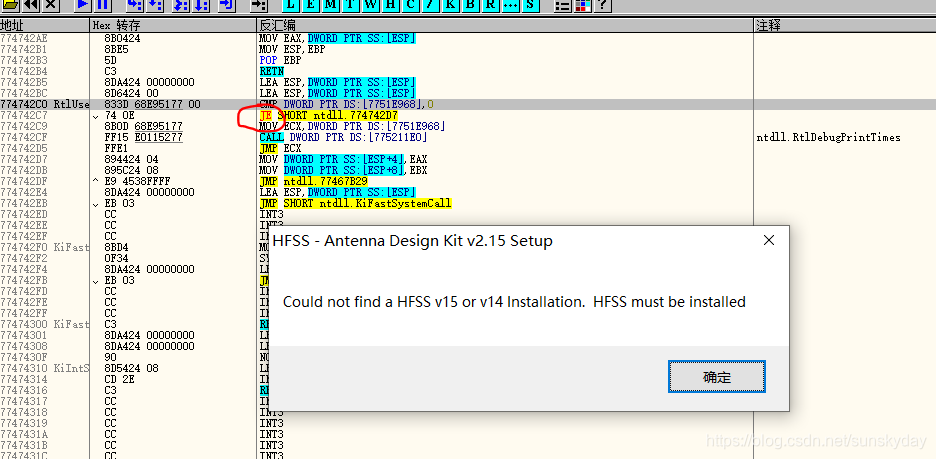Click the Go to address icon
The width and height of the screenshot is (936, 459).
(258, 5)
